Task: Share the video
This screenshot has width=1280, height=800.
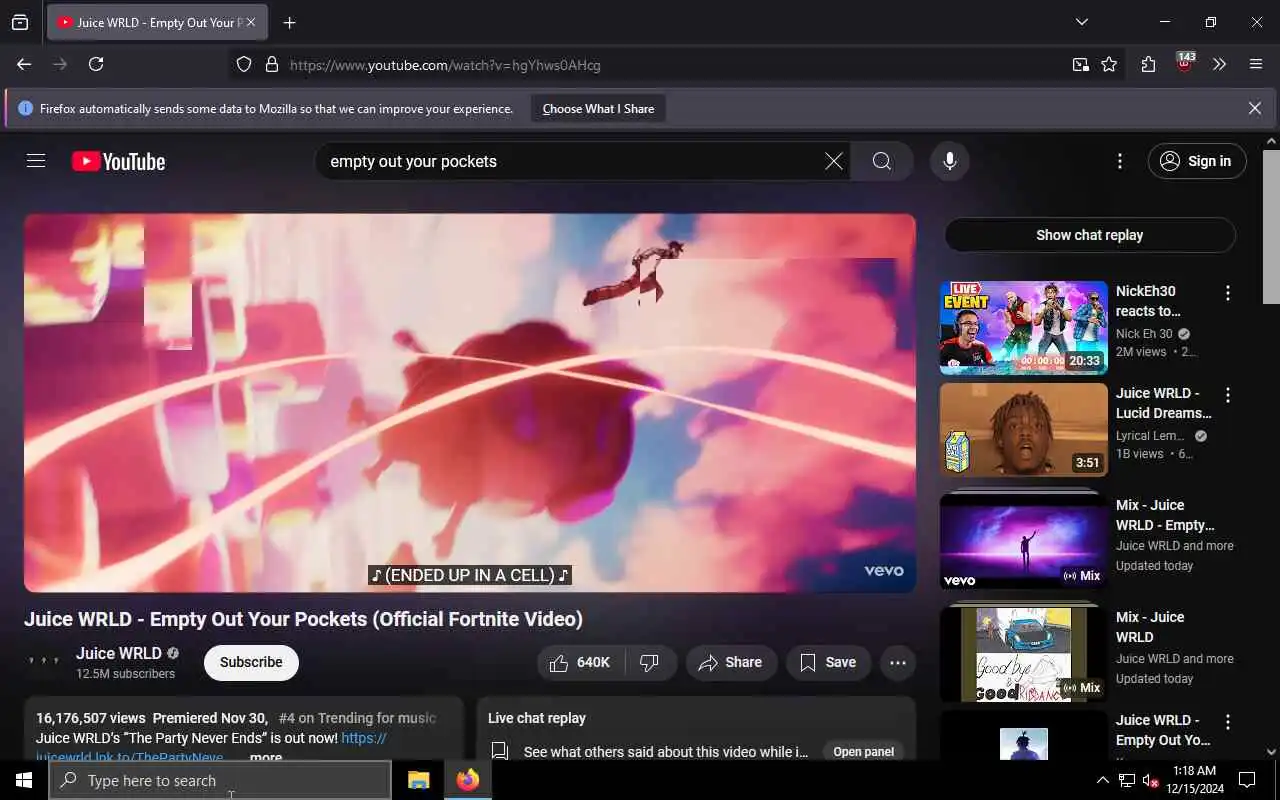Action: click(731, 662)
